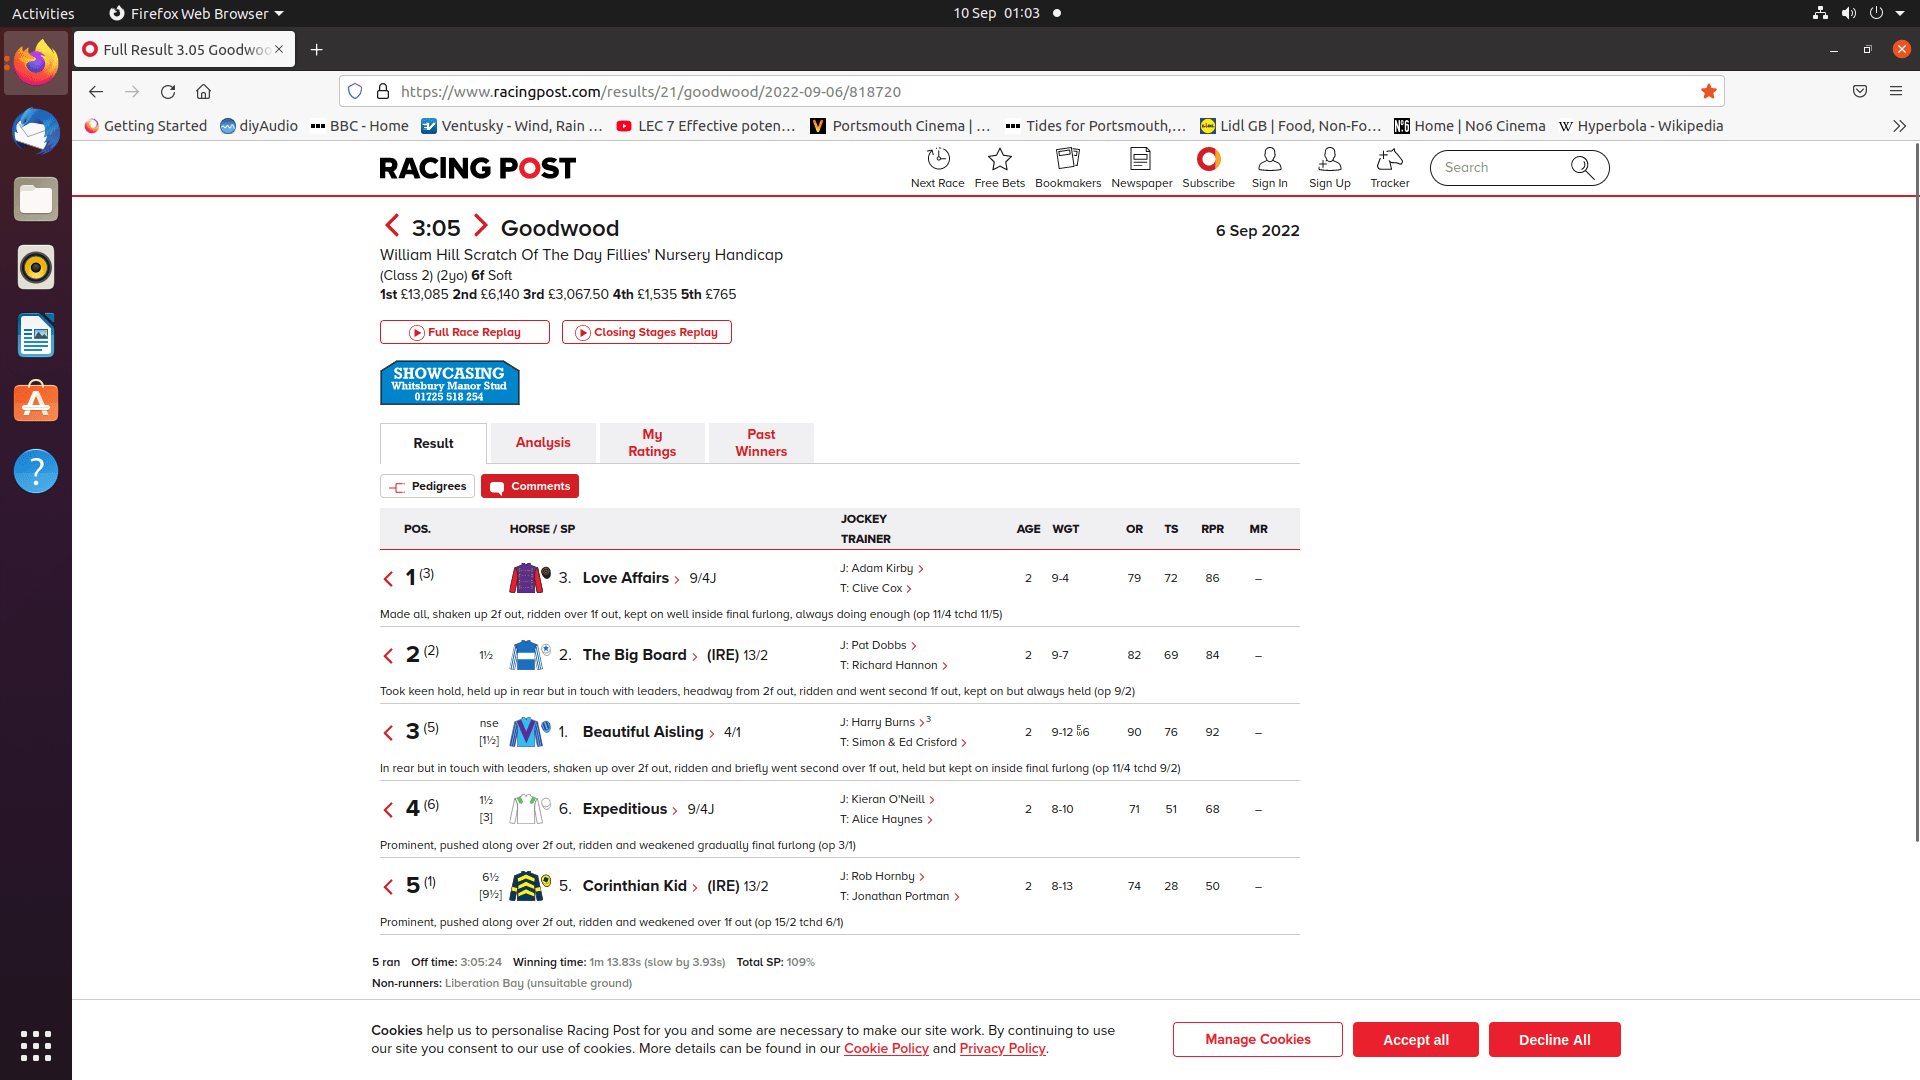Open the Privacy Policy link
Image resolution: width=1920 pixels, height=1080 pixels.
[1002, 1049]
